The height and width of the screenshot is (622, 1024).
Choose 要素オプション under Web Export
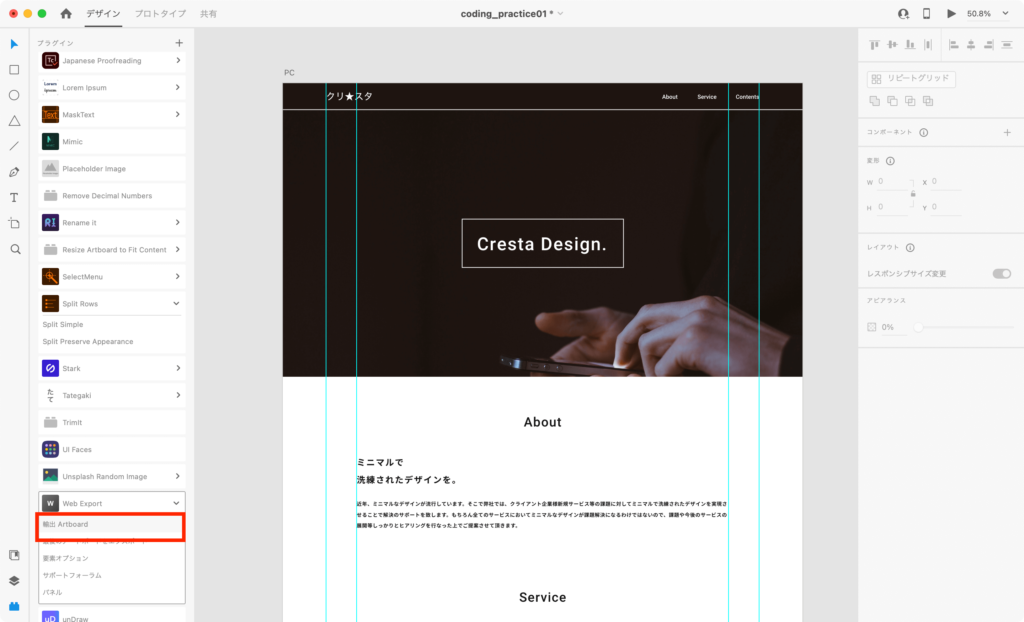coord(65,559)
